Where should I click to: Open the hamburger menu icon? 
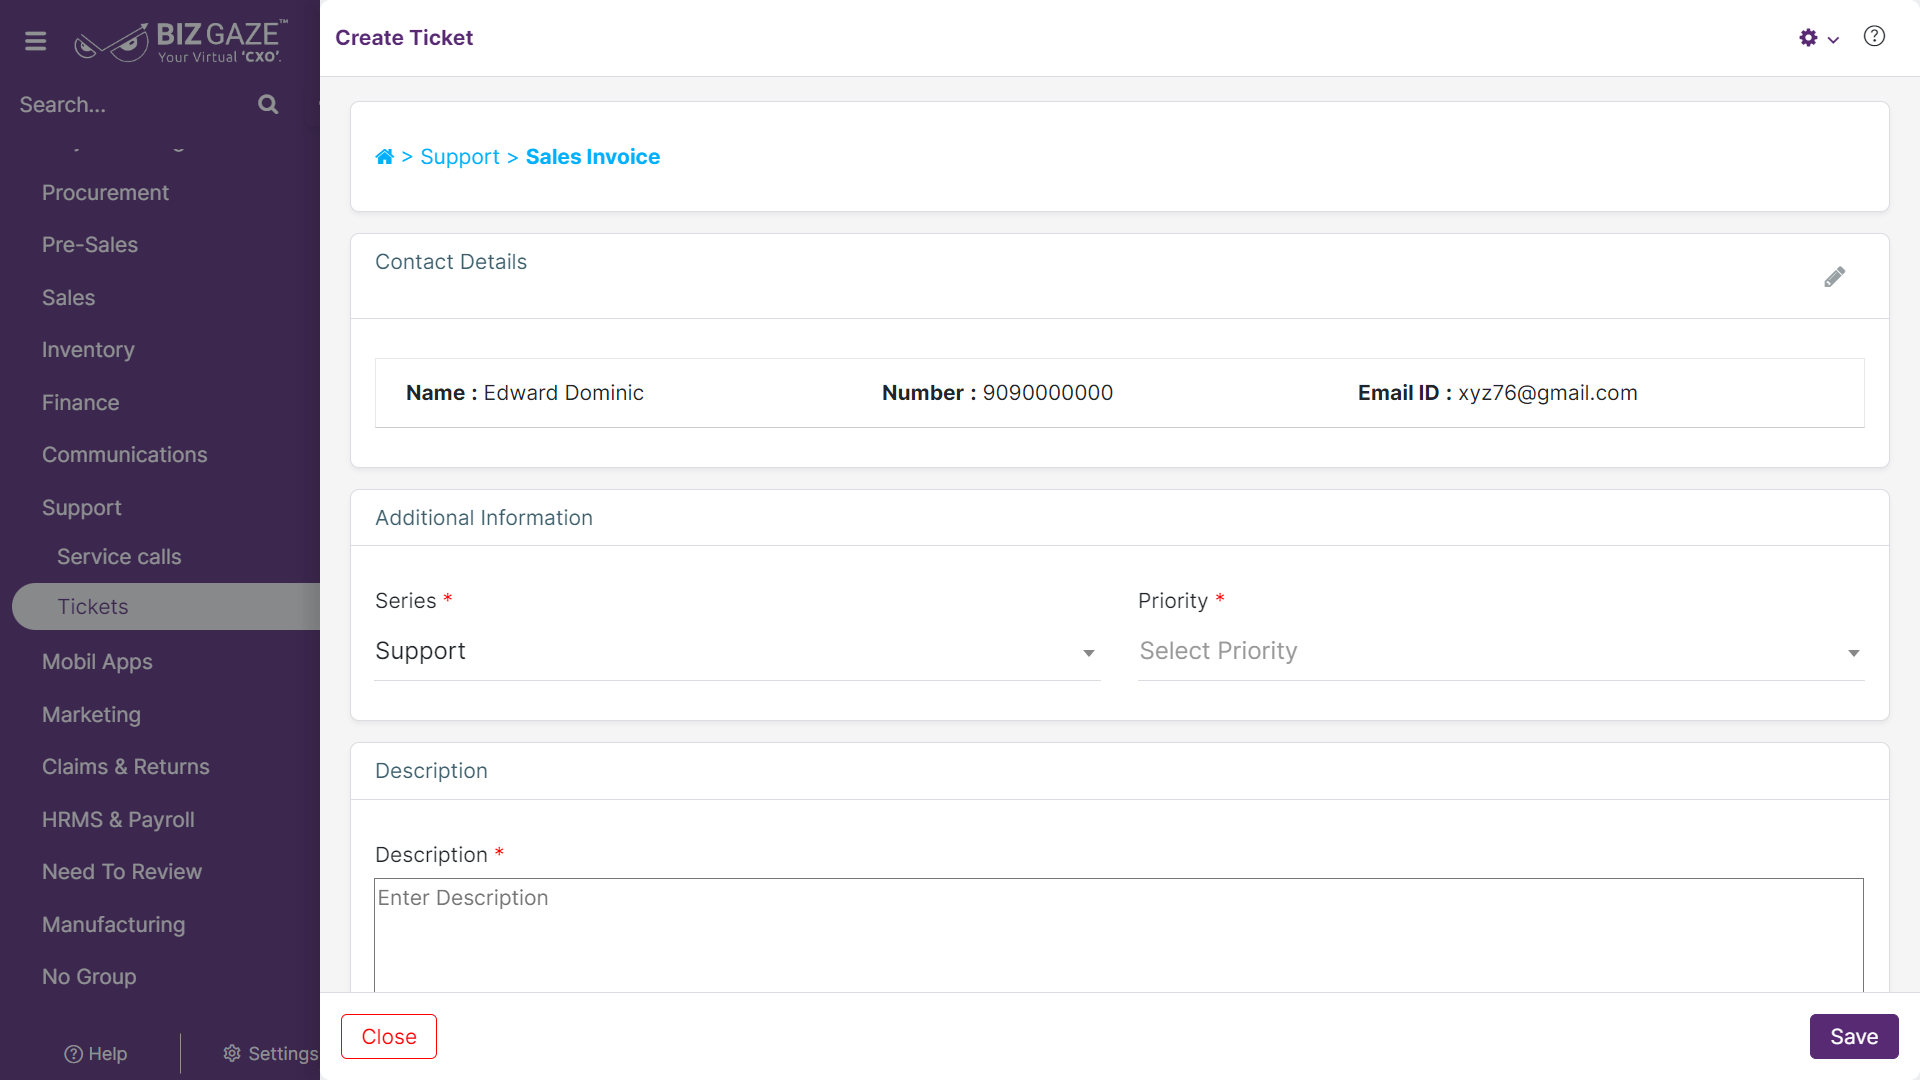click(x=36, y=41)
